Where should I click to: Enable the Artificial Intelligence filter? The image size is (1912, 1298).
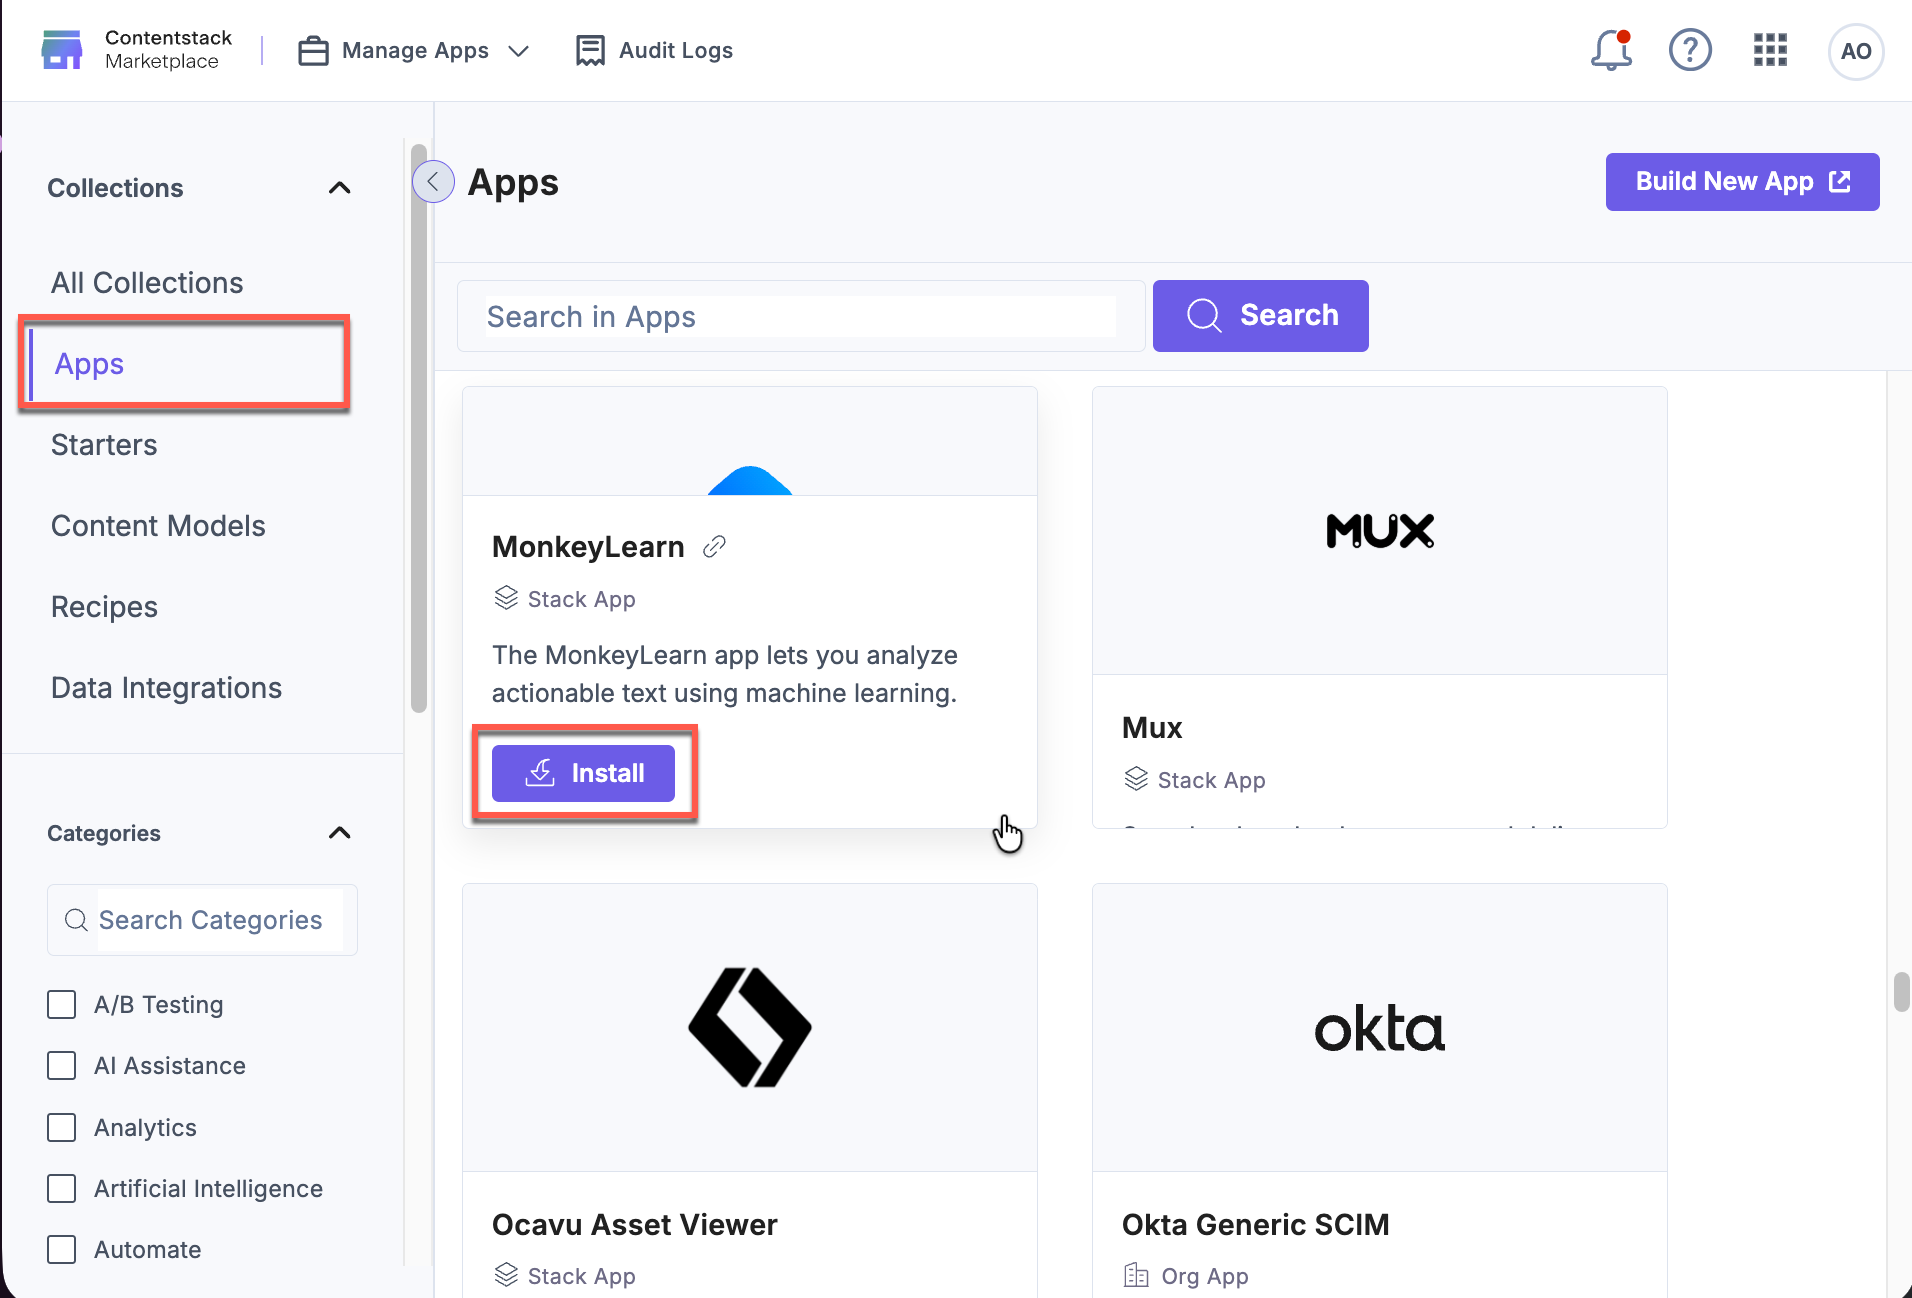tap(62, 1188)
